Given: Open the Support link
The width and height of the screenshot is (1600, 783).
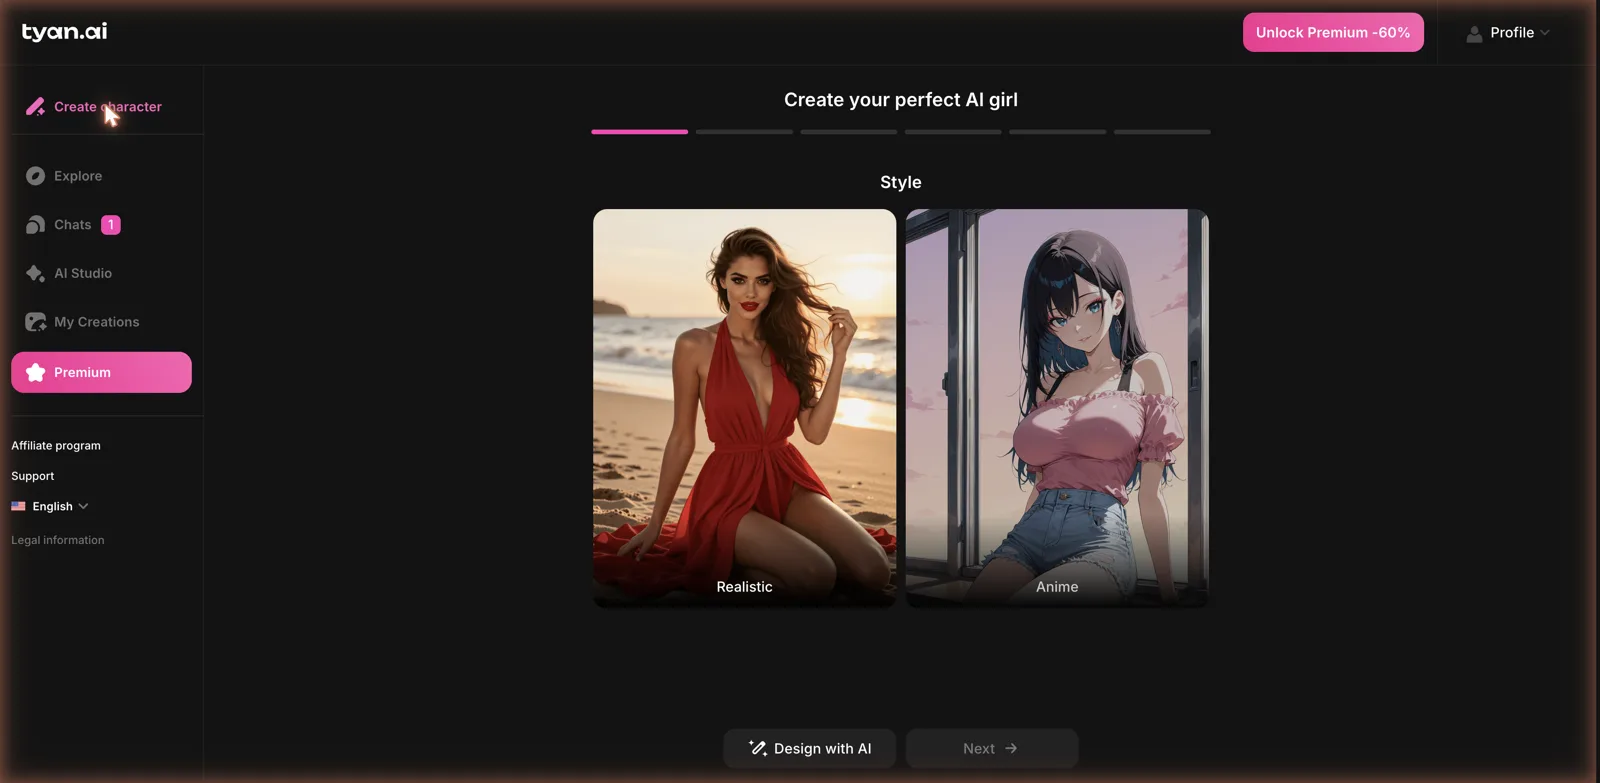Looking at the screenshot, I should point(33,476).
